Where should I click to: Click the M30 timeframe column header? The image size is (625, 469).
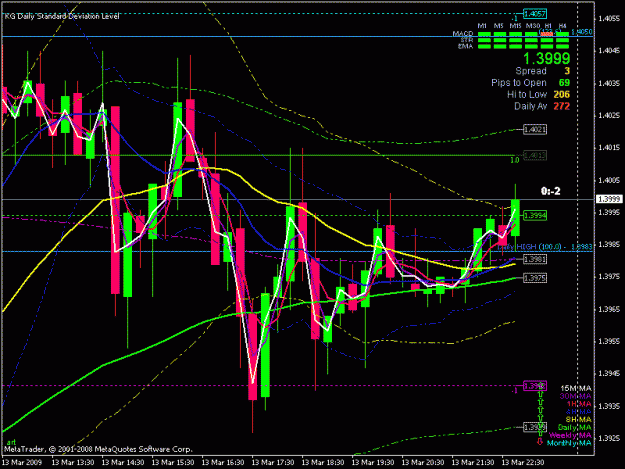(x=533, y=26)
